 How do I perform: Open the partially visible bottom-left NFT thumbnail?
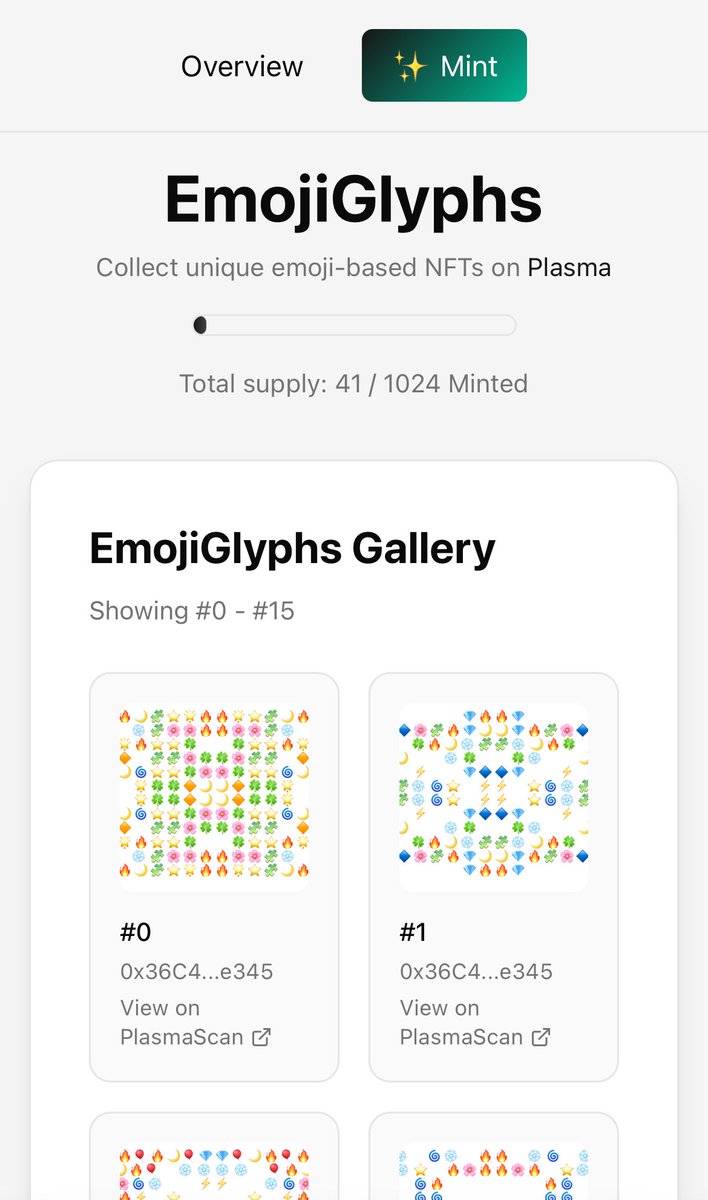click(214, 1170)
